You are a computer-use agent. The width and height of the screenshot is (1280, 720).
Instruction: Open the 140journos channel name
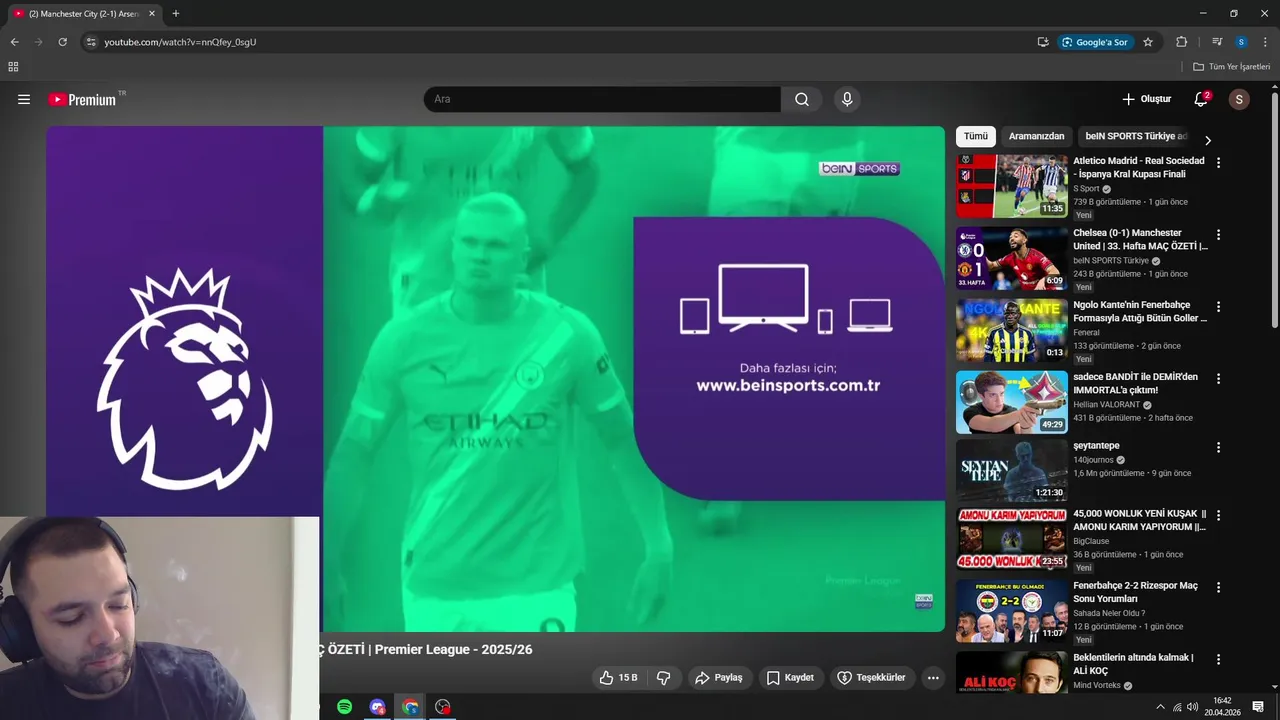pyautogui.click(x=1093, y=460)
